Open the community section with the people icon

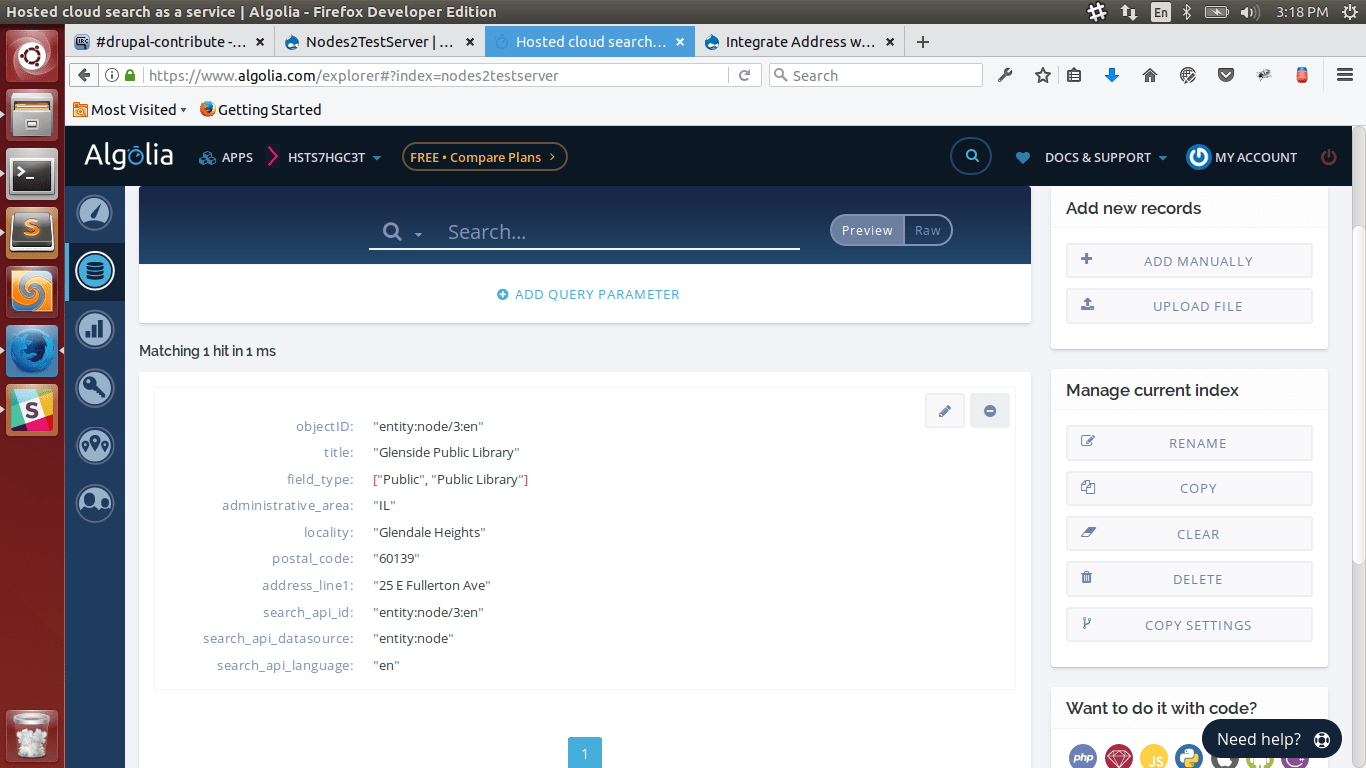[x=95, y=503]
